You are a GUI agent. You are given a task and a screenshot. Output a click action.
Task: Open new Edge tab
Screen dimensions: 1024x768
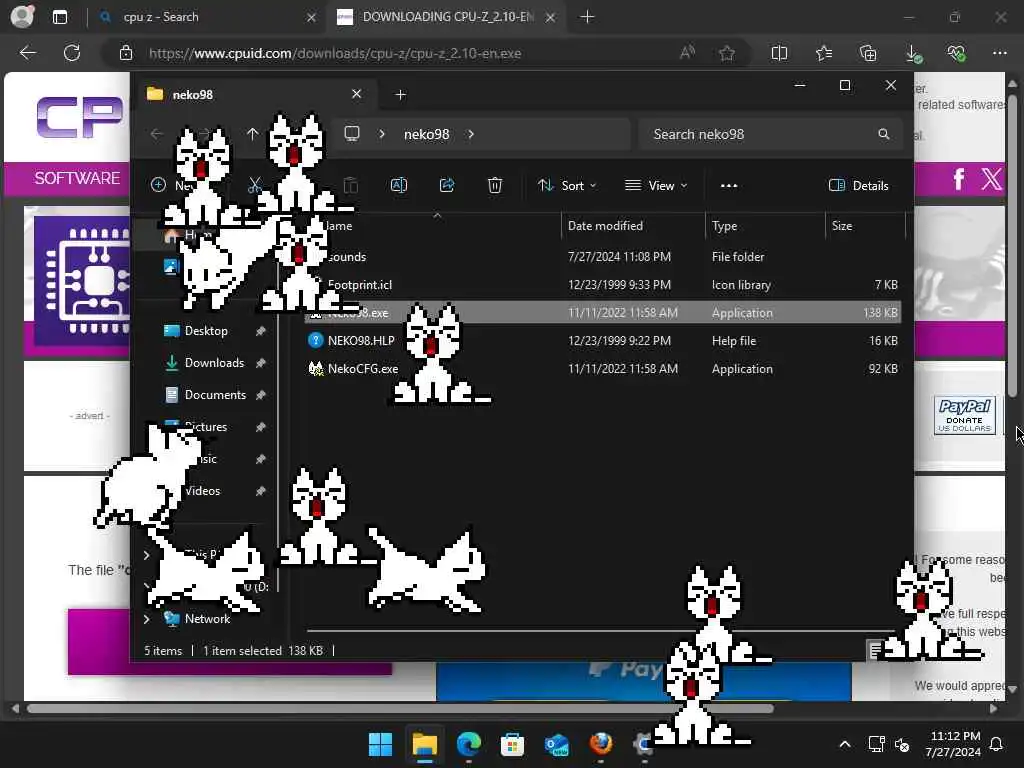(587, 17)
